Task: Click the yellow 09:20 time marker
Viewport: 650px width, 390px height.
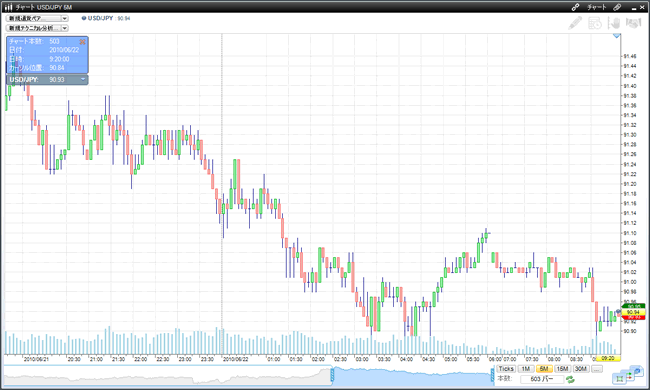Action: (608, 359)
